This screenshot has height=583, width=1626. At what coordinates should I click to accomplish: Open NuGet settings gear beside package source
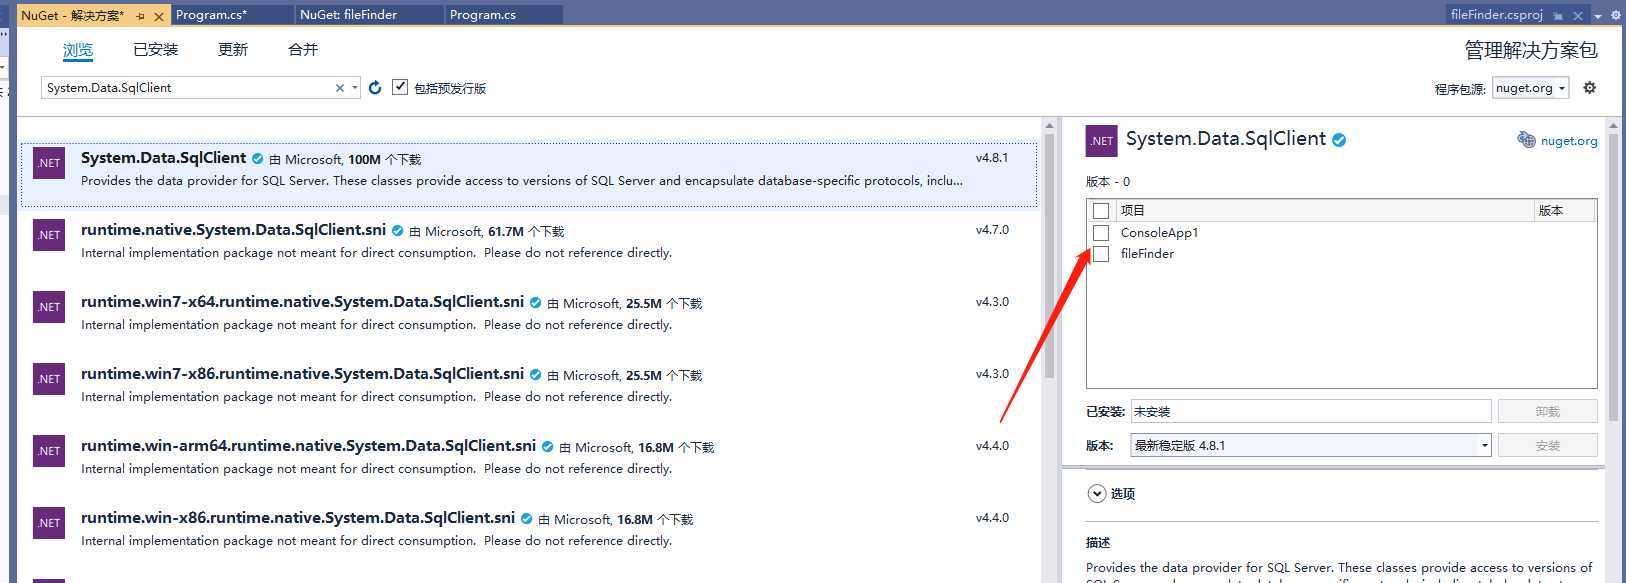1589,88
